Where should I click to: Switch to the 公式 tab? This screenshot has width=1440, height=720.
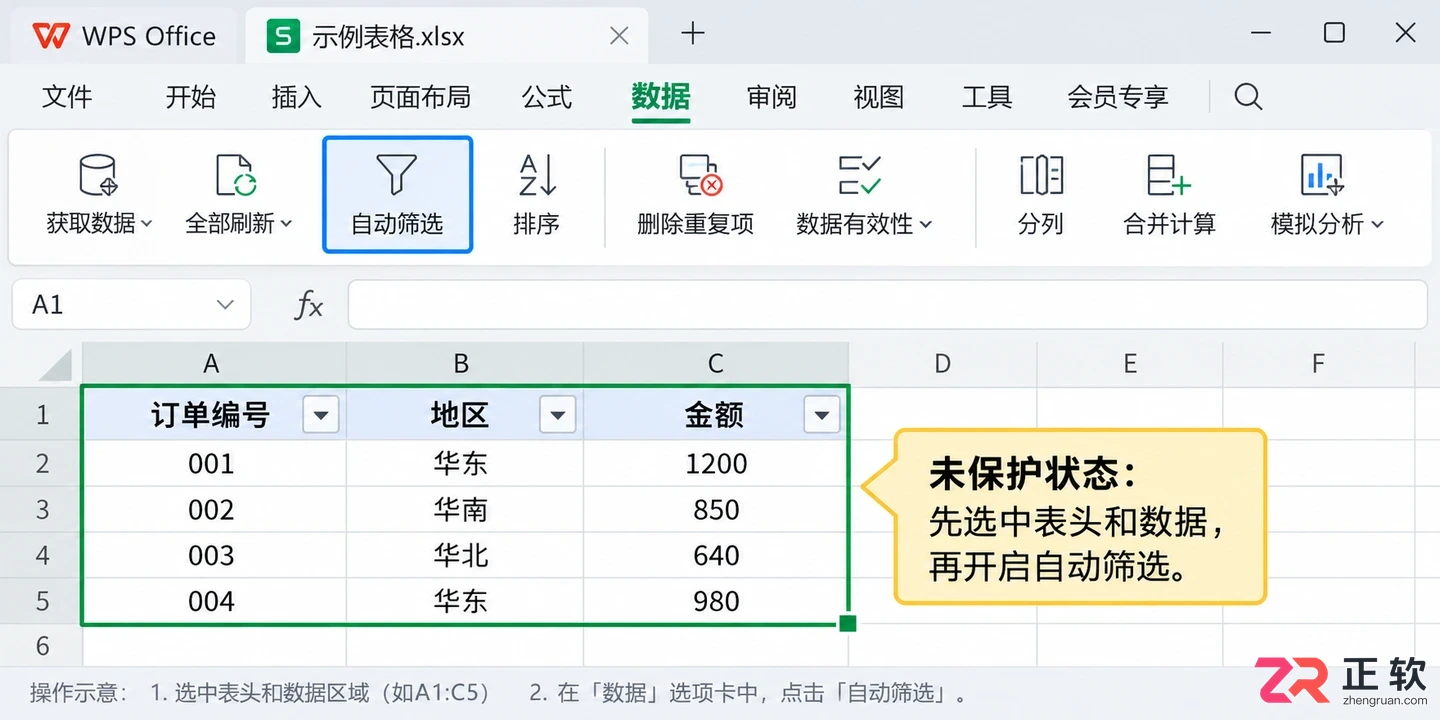[547, 97]
